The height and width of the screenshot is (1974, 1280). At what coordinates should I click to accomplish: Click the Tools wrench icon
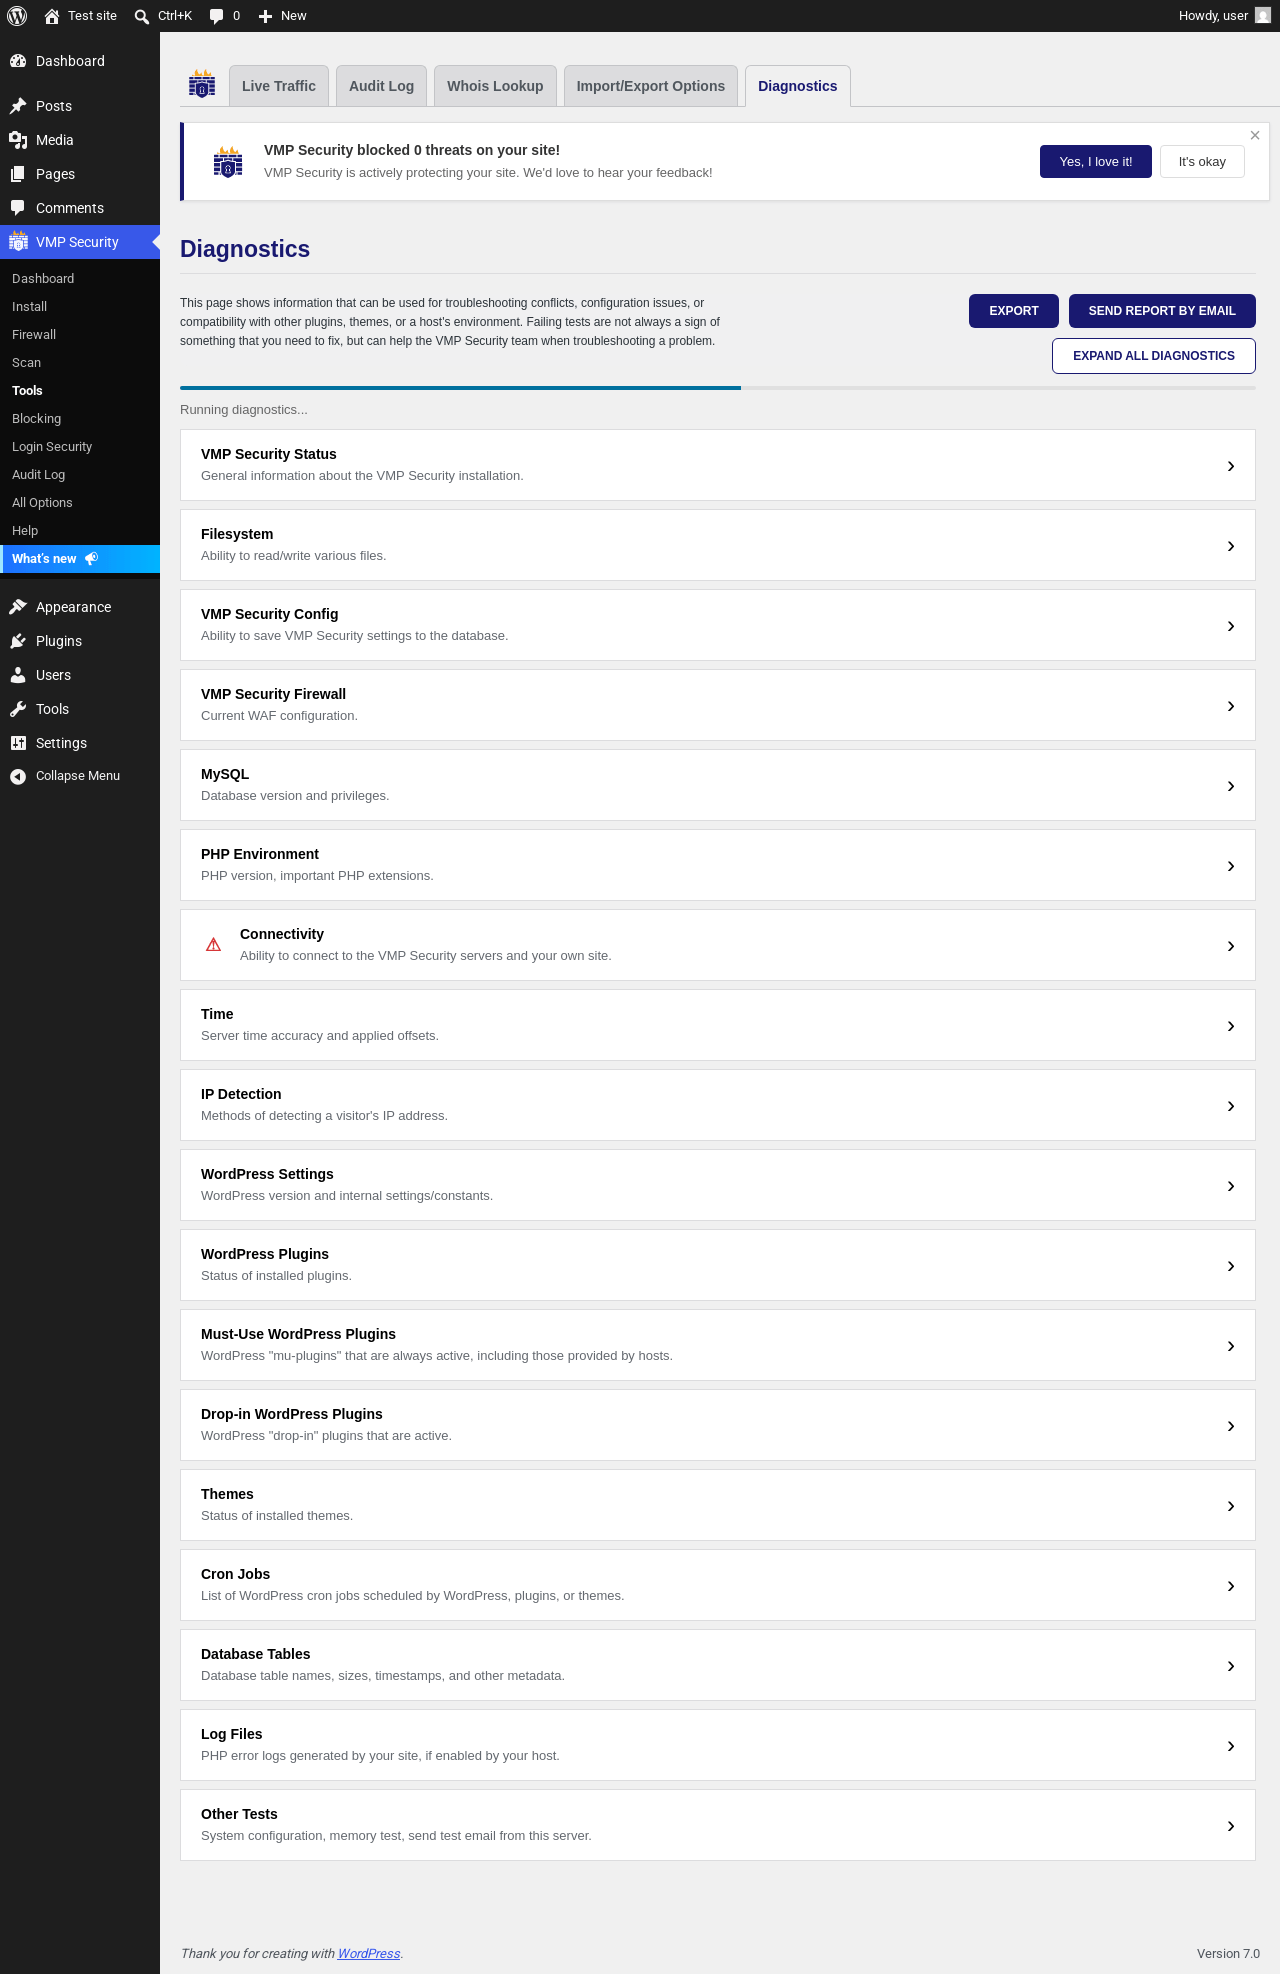18,709
